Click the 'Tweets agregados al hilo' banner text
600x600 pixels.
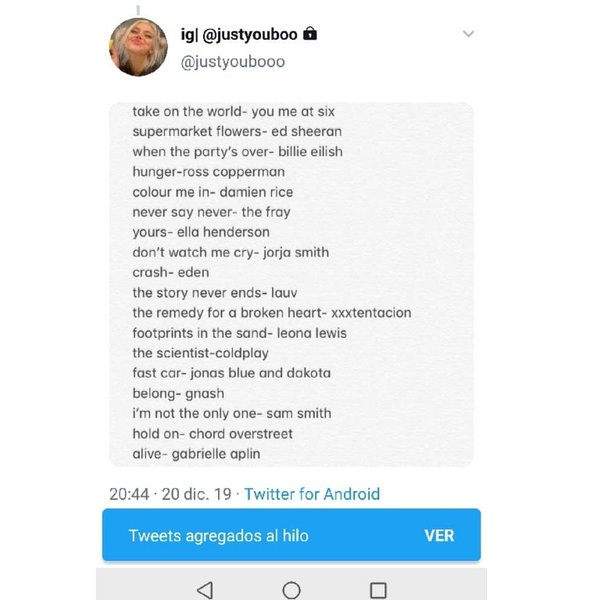pyautogui.click(x=218, y=535)
